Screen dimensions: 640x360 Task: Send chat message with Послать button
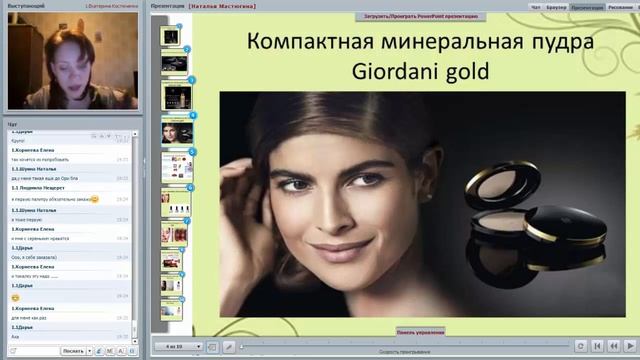[73, 351]
